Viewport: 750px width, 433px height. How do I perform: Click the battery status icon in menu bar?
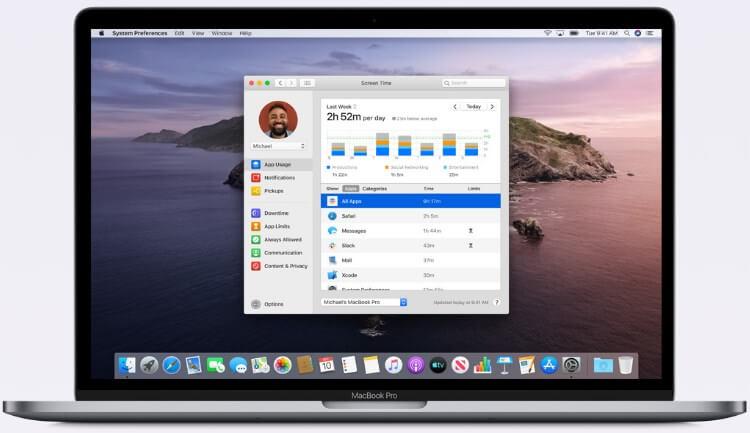(x=574, y=33)
